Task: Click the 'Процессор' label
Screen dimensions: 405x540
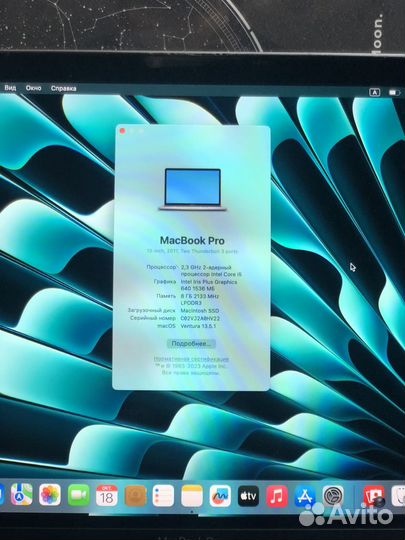Action: click(x=161, y=267)
